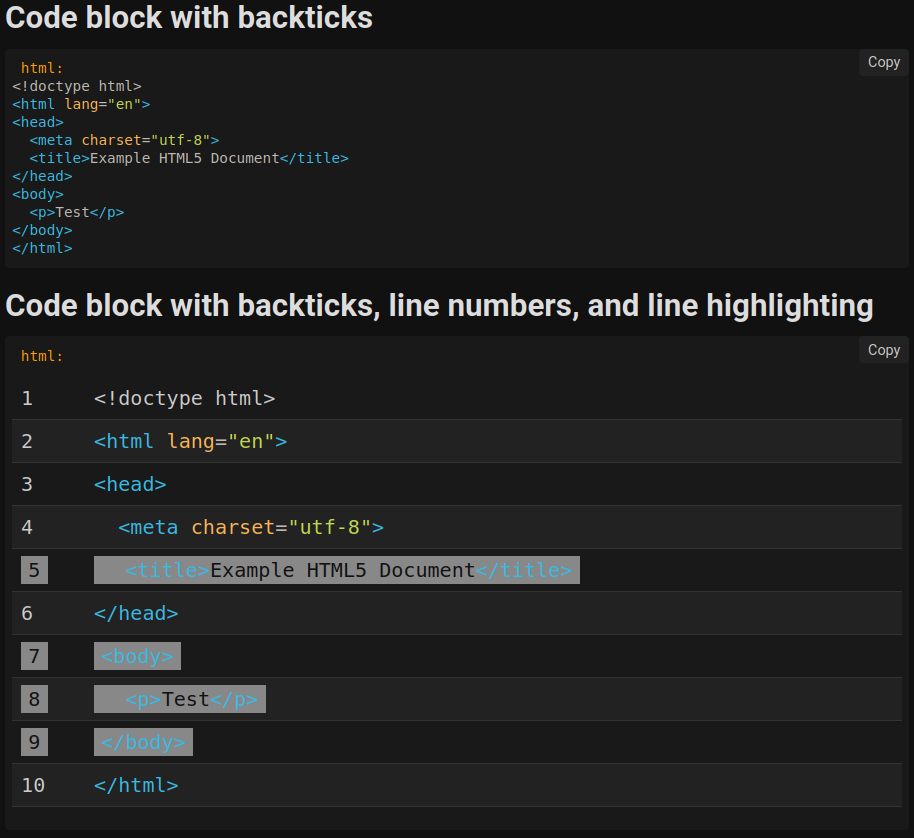914x838 pixels.
Task: Select the highlighted paragraph Test line
Action: [180, 698]
